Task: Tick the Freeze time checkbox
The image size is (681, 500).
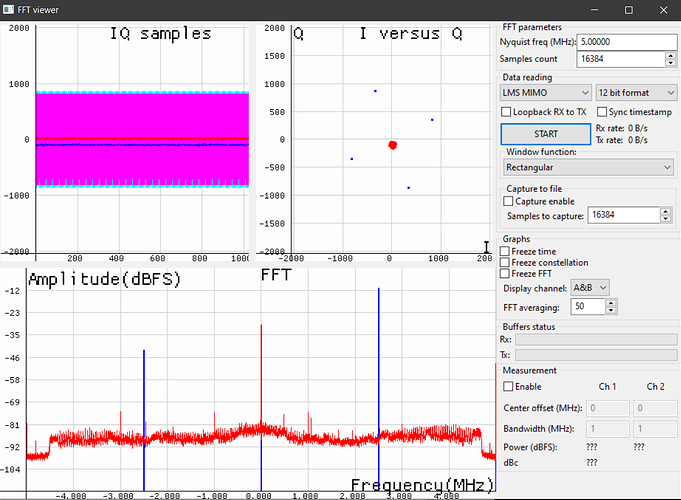Action: coord(504,251)
